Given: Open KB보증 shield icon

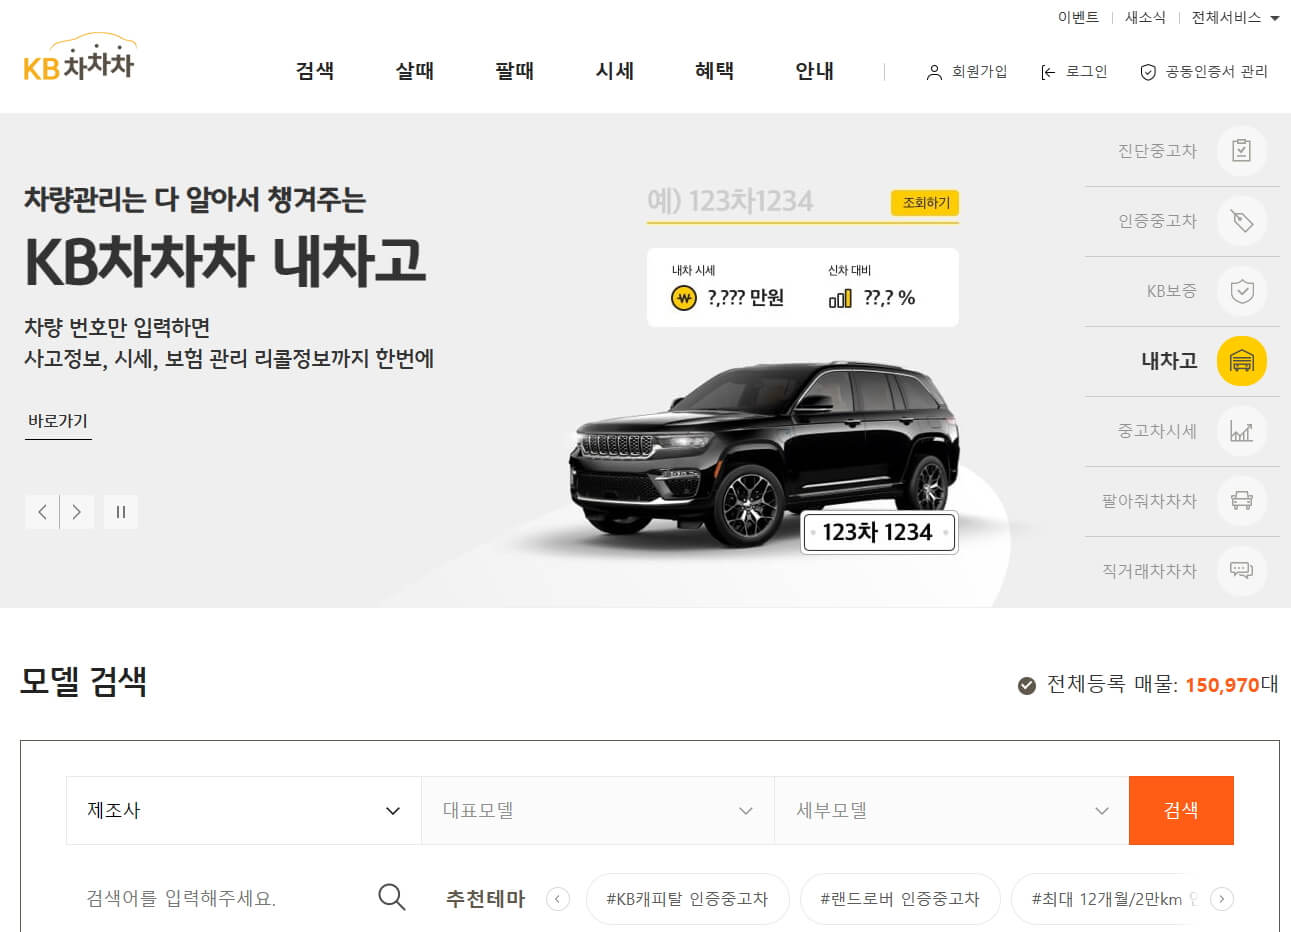Looking at the screenshot, I should [x=1241, y=291].
